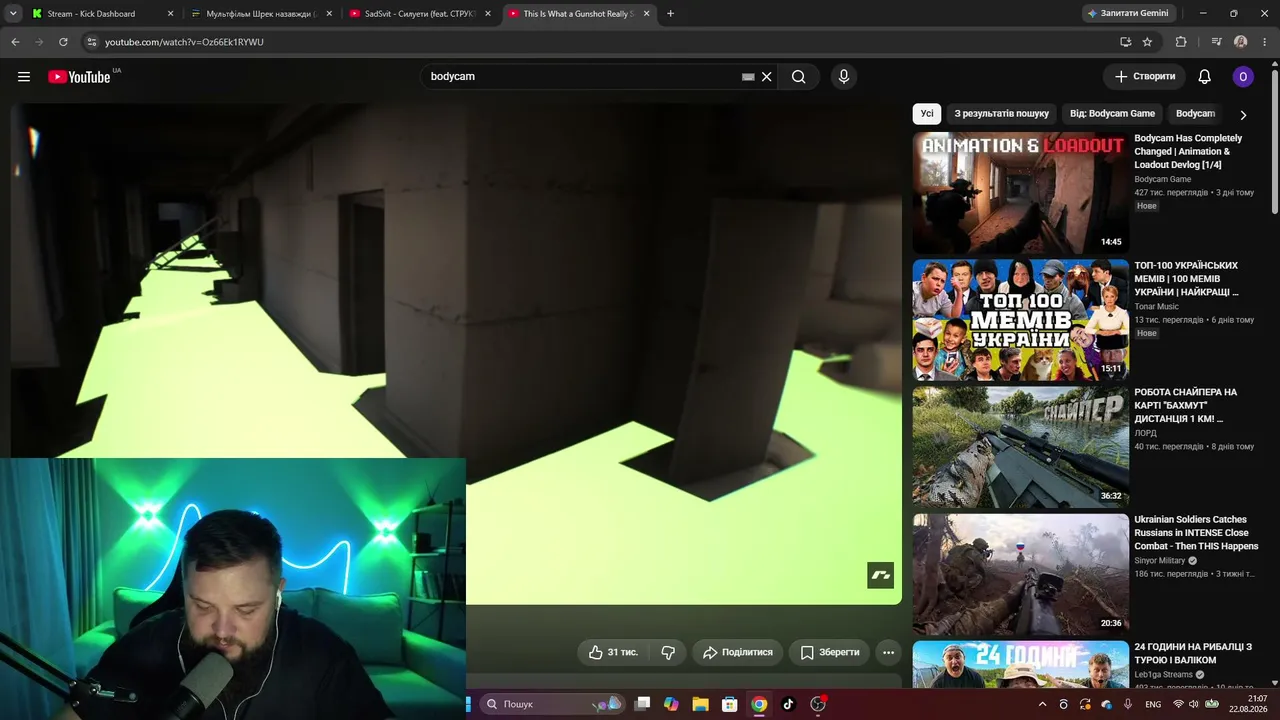Start voice search with the microphone
This screenshot has height=720, width=1280.
click(844, 77)
